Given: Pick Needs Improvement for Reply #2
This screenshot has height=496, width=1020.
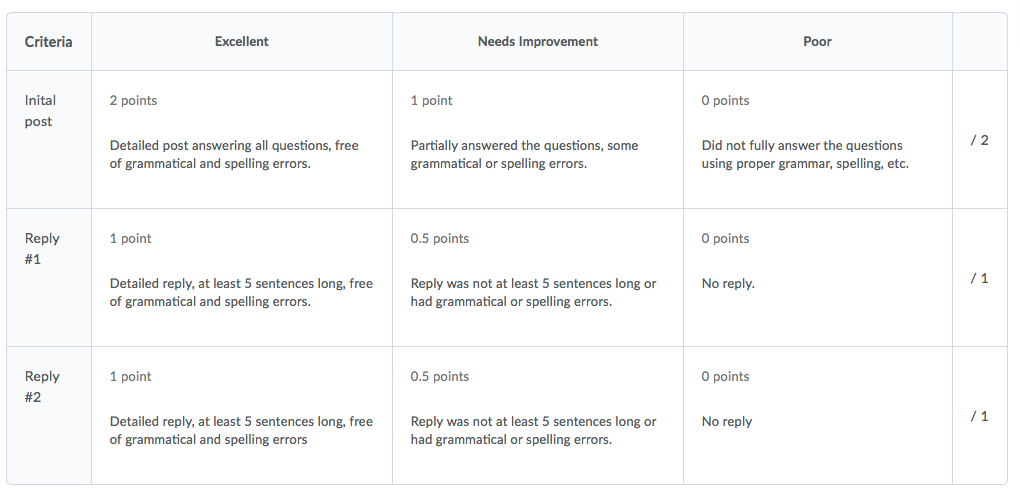Looking at the screenshot, I should (x=537, y=415).
